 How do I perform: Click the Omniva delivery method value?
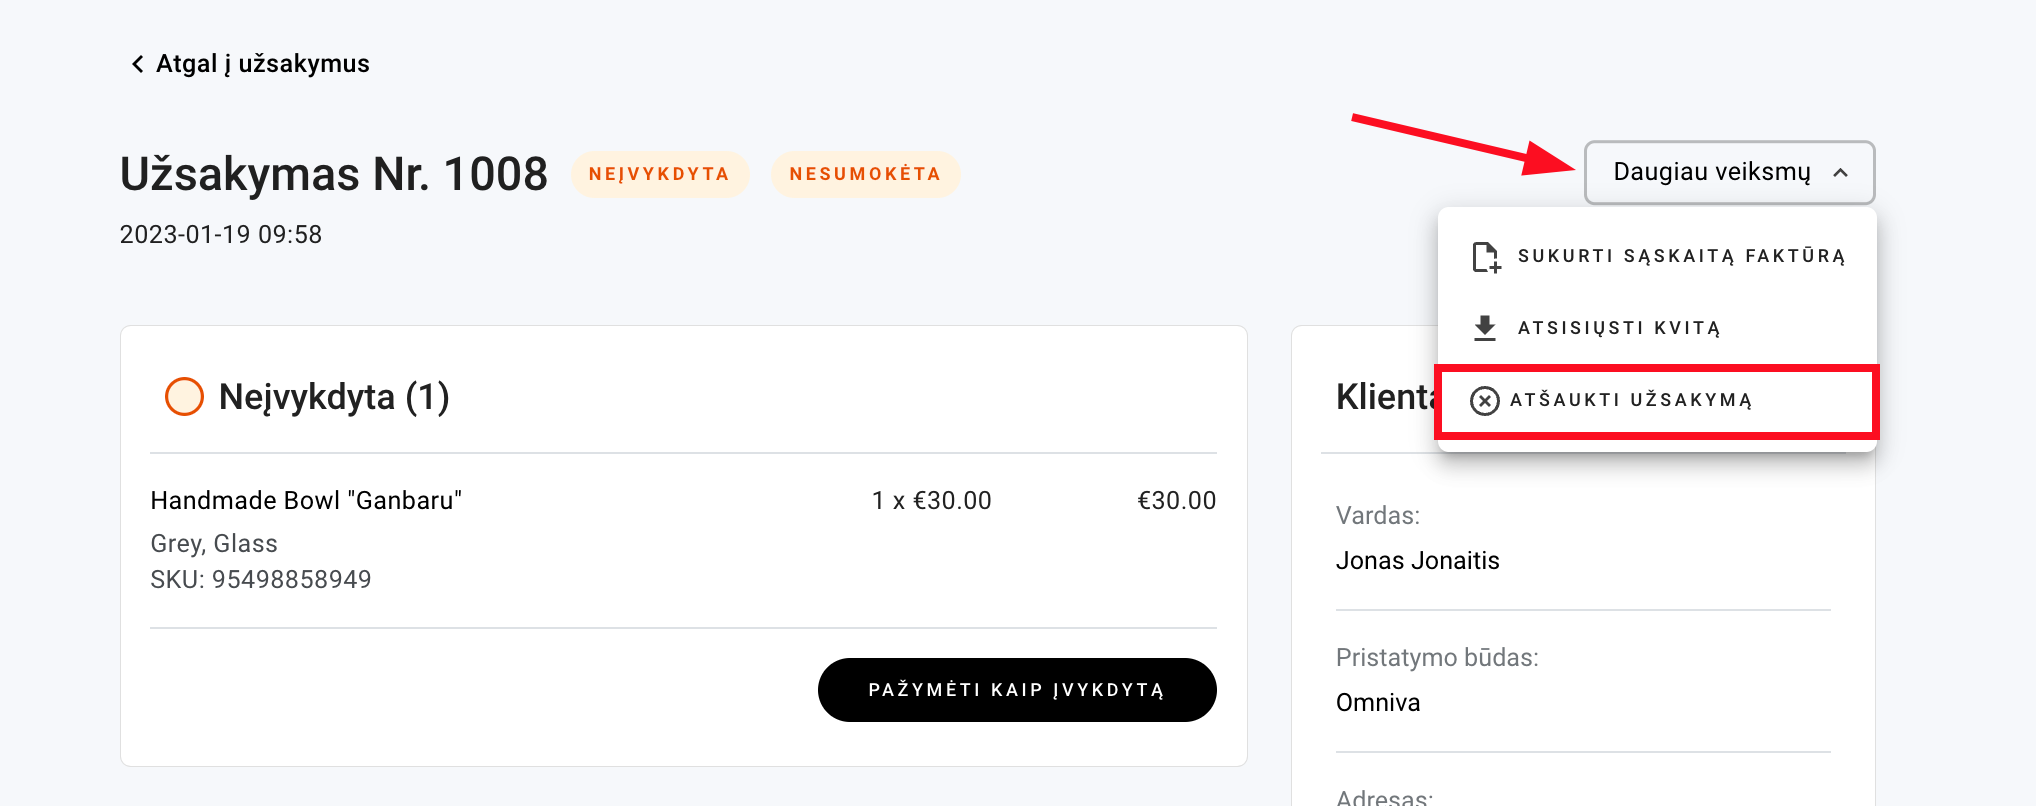[x=1378, y=703]
